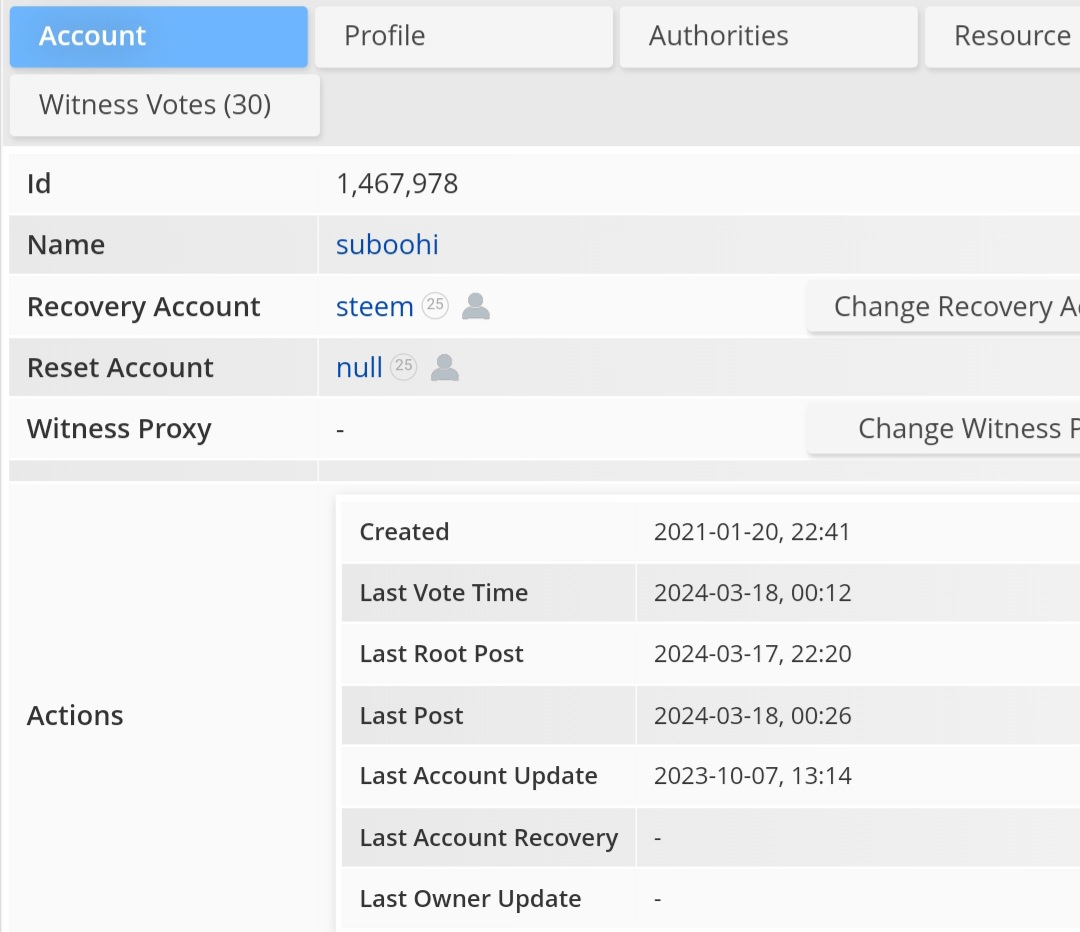Open Witness Votes (30) tab
This screenshot has height=932, width=1080.
[x=165, y=105]
